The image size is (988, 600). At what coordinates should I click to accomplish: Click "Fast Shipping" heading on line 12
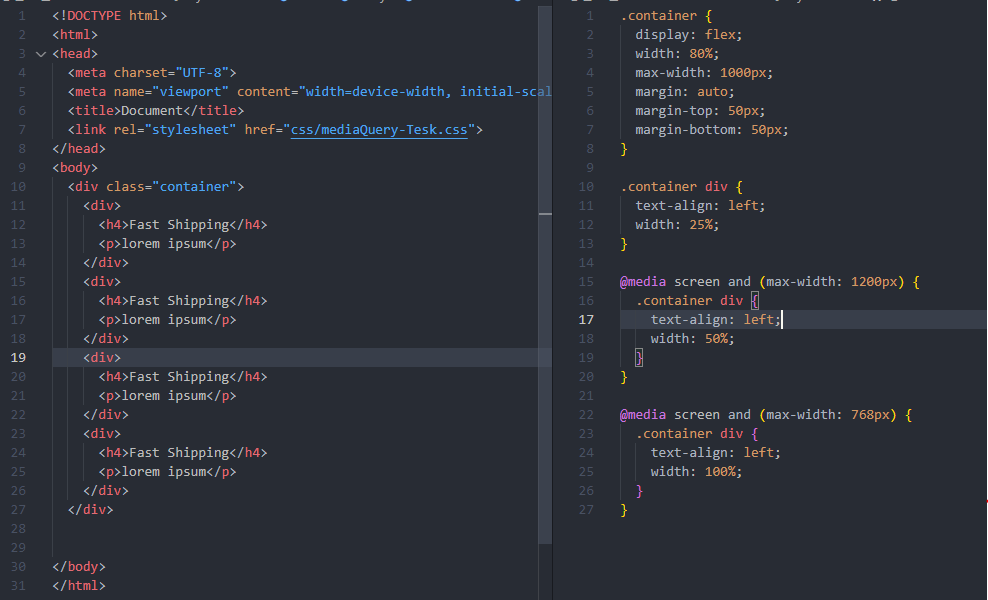(179, 224)
